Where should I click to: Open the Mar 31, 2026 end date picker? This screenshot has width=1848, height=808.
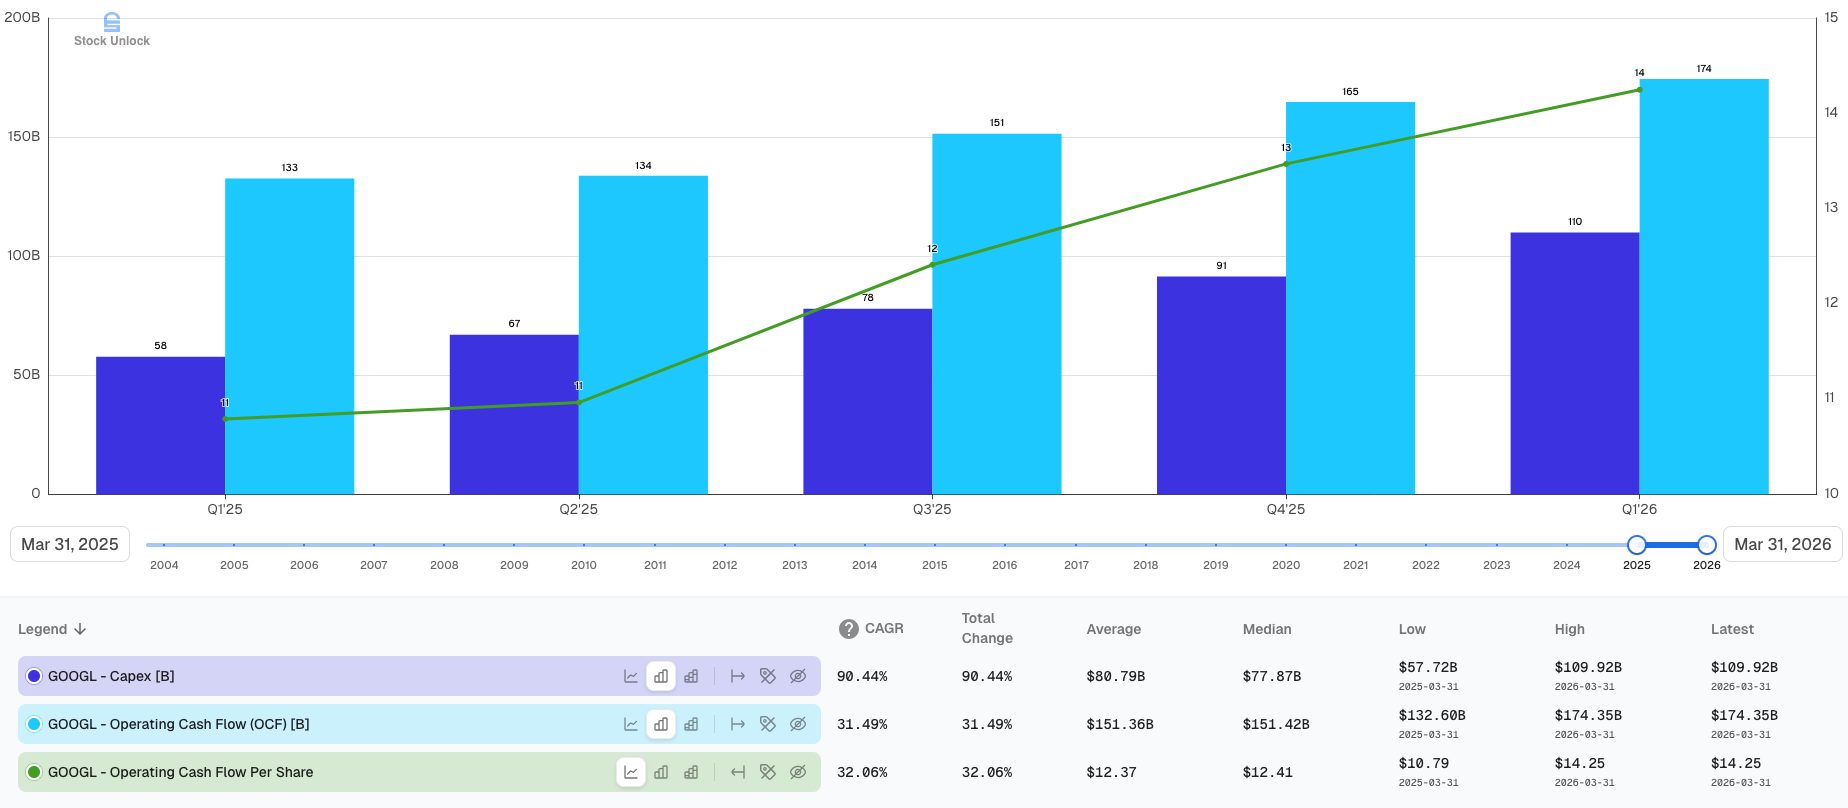point(1783,544)
